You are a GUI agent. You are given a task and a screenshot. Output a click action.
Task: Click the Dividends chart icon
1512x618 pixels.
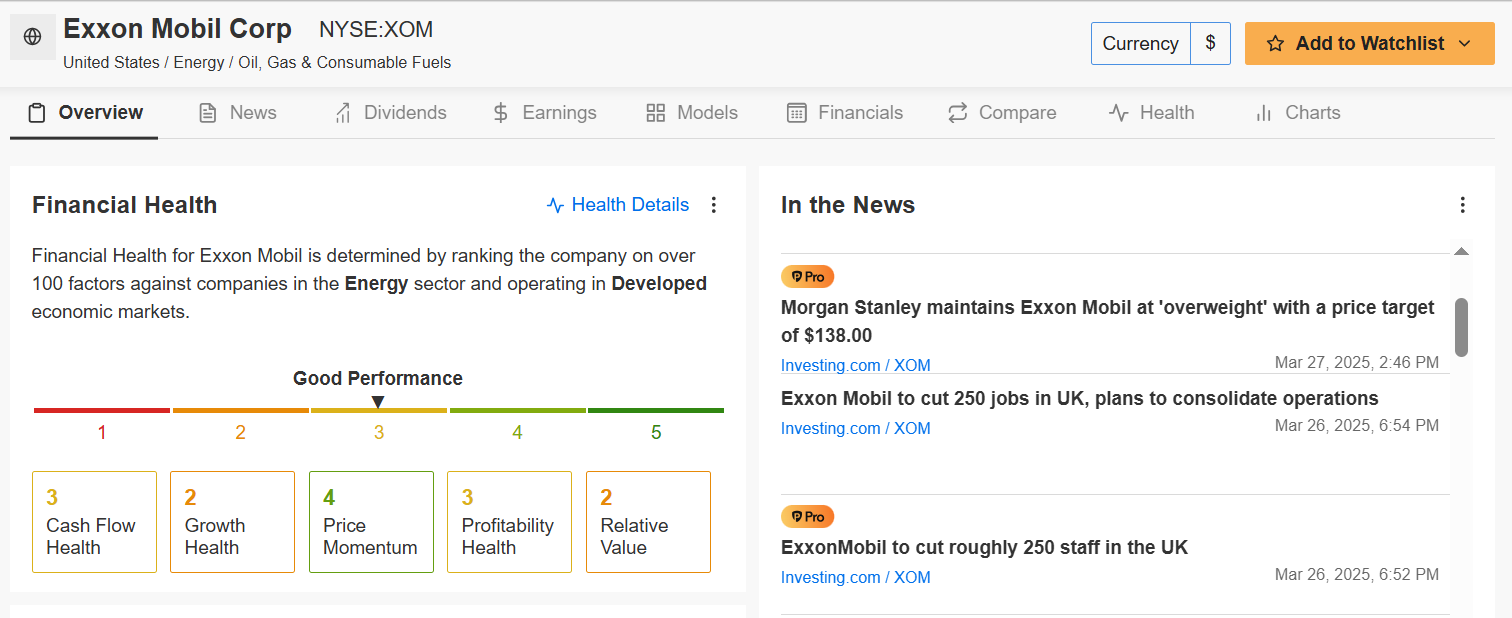[x=343, y=113]
